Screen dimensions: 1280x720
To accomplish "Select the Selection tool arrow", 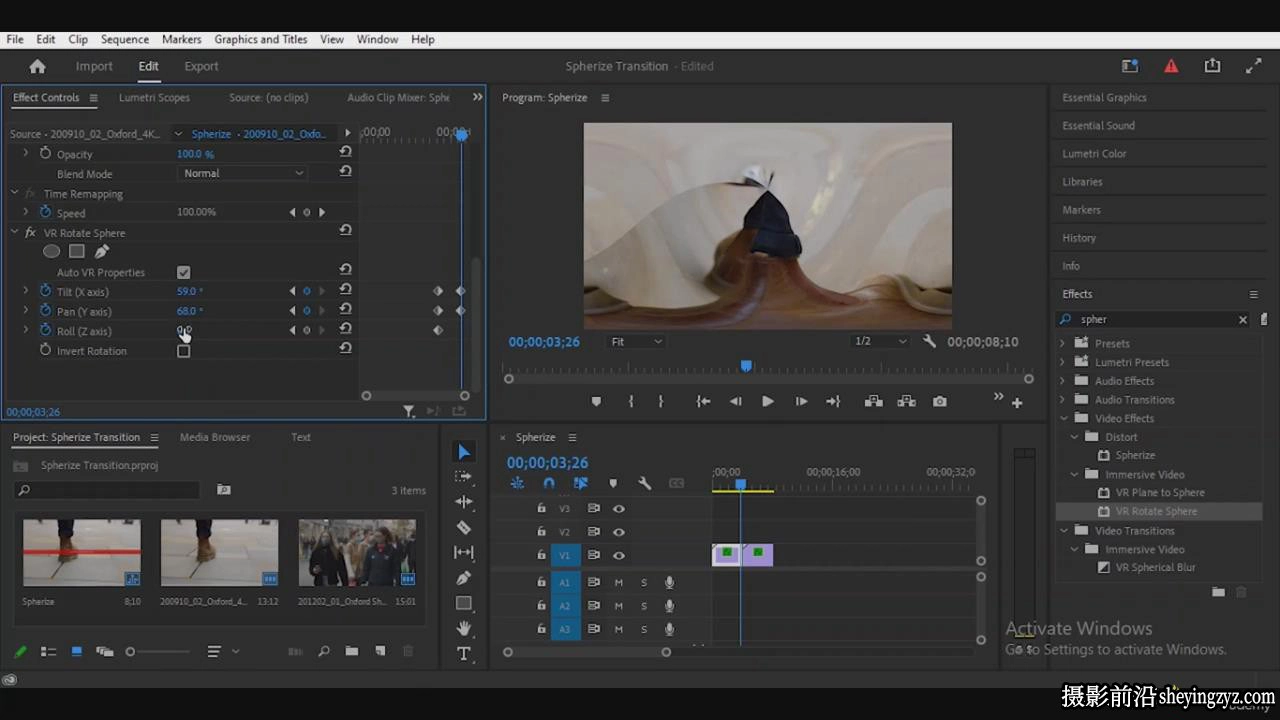I will click(463, 452).
